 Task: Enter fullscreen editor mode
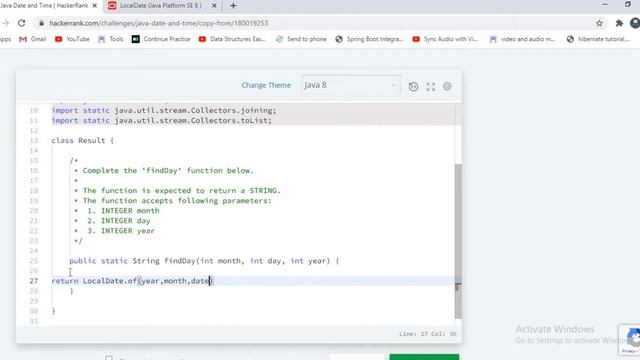[x=431, y=87]
